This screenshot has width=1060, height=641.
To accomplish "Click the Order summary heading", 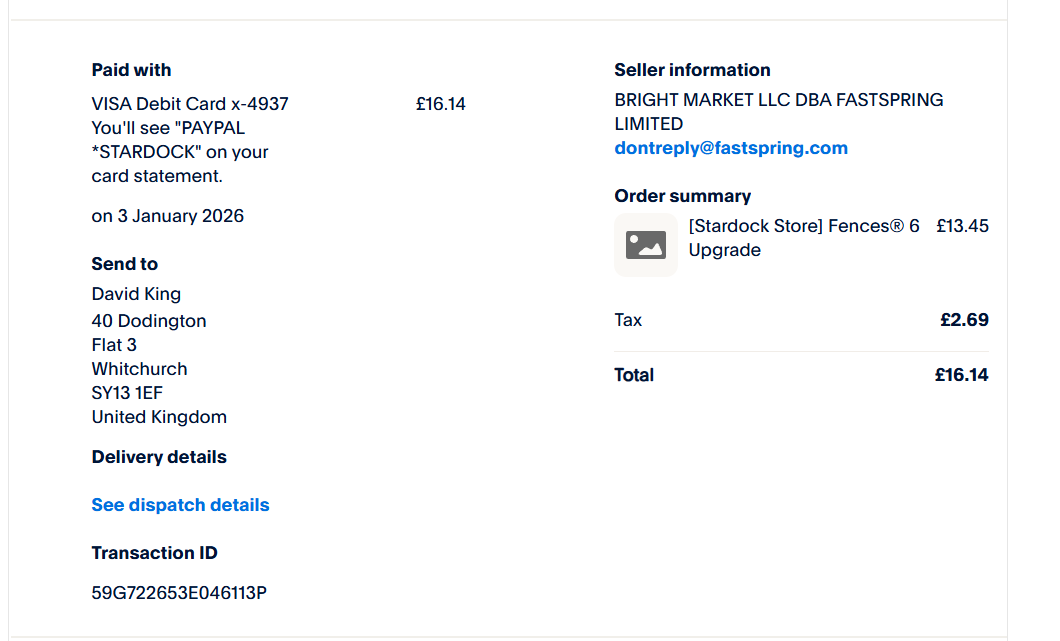I will (x=682, y=196).
